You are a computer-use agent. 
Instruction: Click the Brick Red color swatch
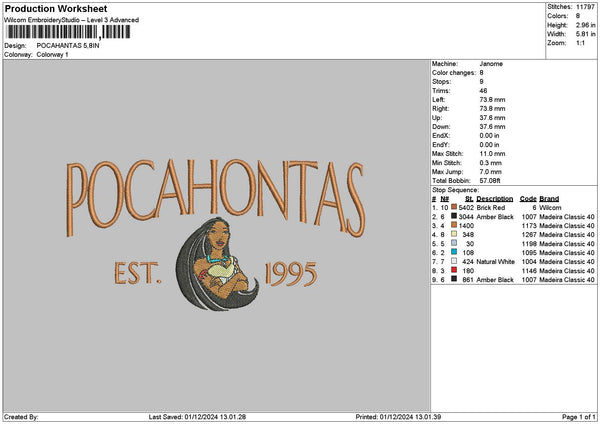coord(454,207)
